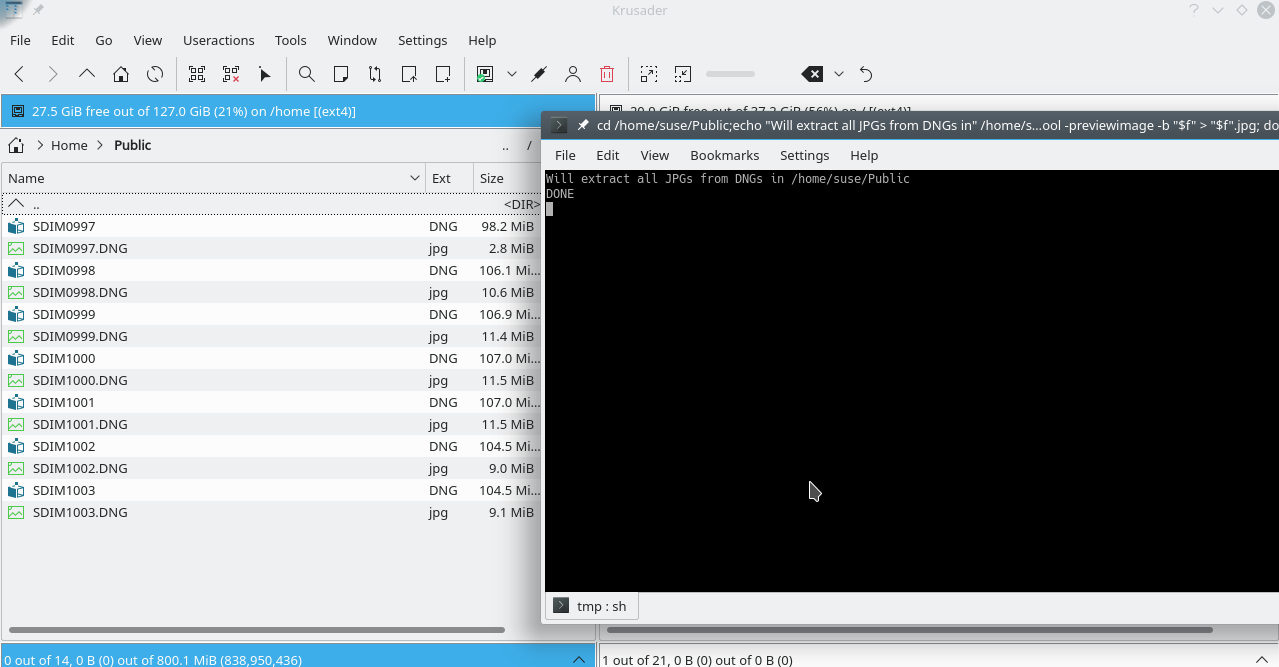1279x667 pixels.
Task: Click the question mark help icon in title bar
Action: point(1194,10)
